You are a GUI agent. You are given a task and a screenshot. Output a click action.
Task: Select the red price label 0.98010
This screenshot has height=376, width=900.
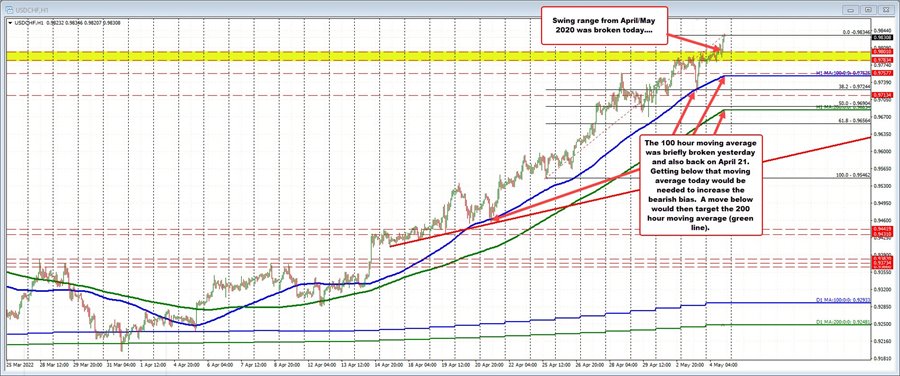882,52
